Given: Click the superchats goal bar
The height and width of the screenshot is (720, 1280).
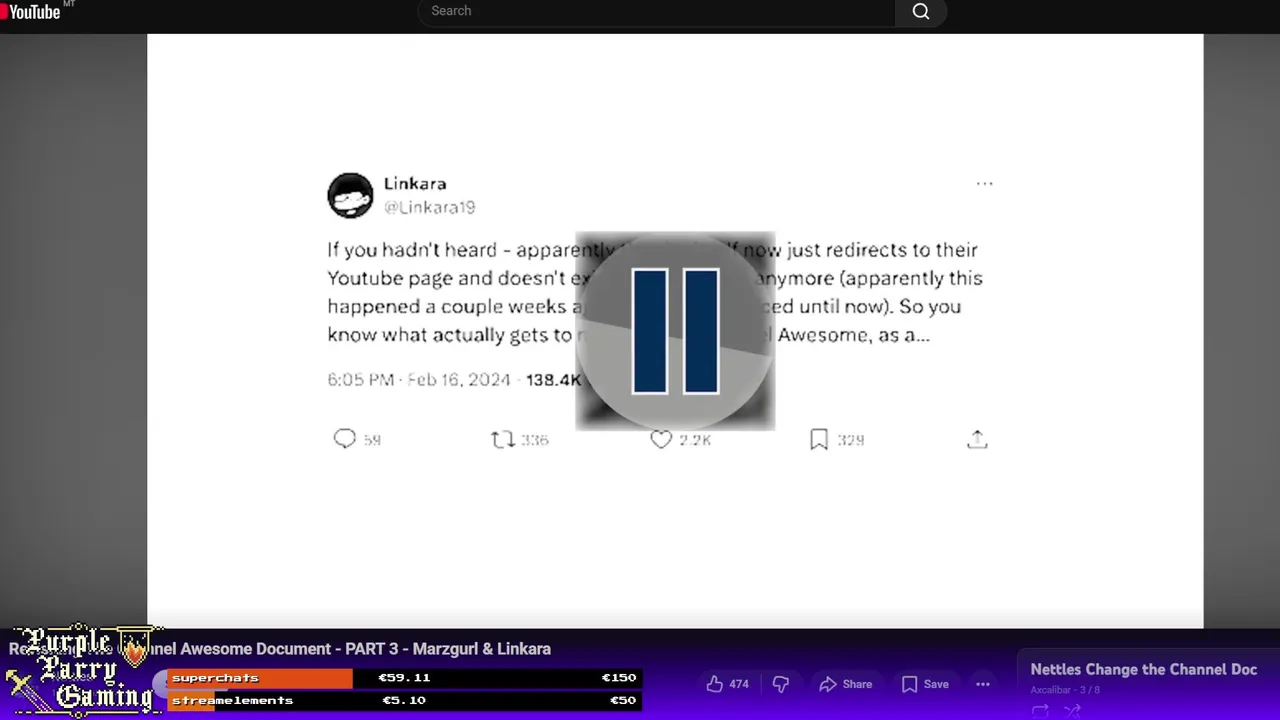Looking at the screenshot, I should 403,678.
